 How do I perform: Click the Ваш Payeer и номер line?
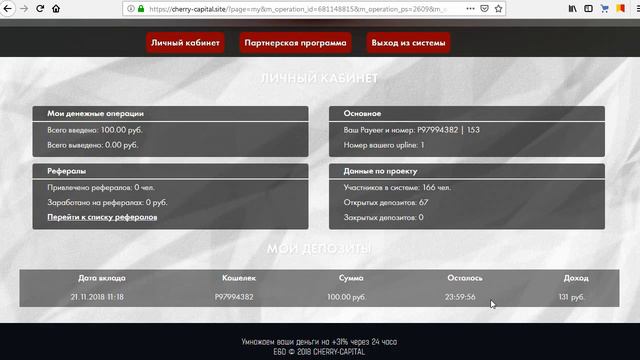(411, 130)
